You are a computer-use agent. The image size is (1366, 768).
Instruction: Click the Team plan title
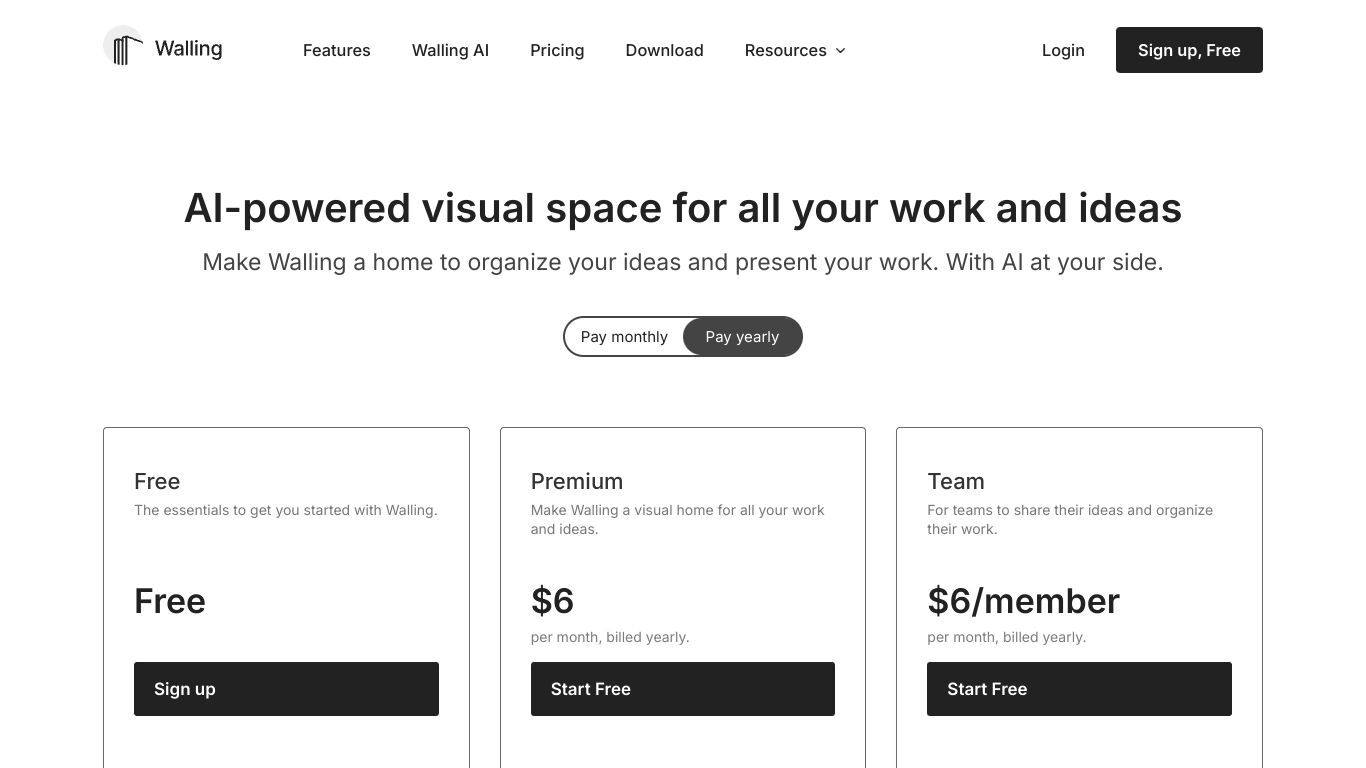956,481
